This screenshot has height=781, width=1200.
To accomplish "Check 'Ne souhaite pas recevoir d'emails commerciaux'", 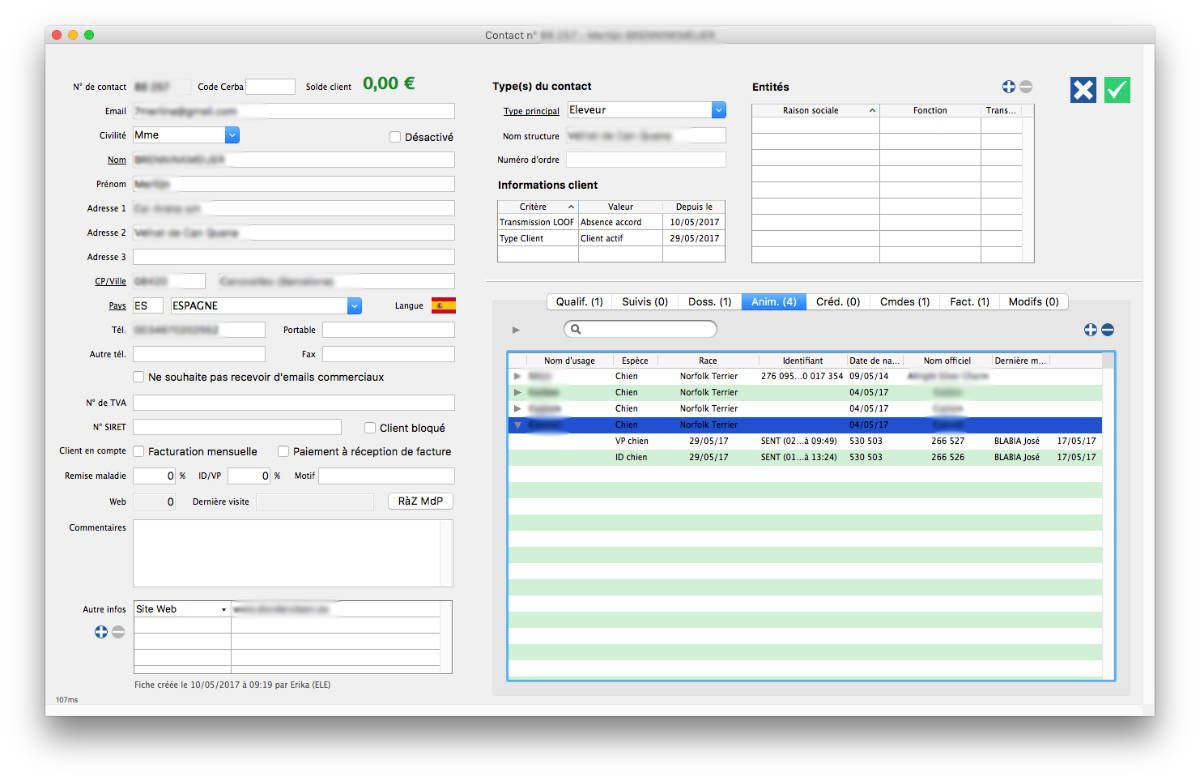I will [139, 377].
